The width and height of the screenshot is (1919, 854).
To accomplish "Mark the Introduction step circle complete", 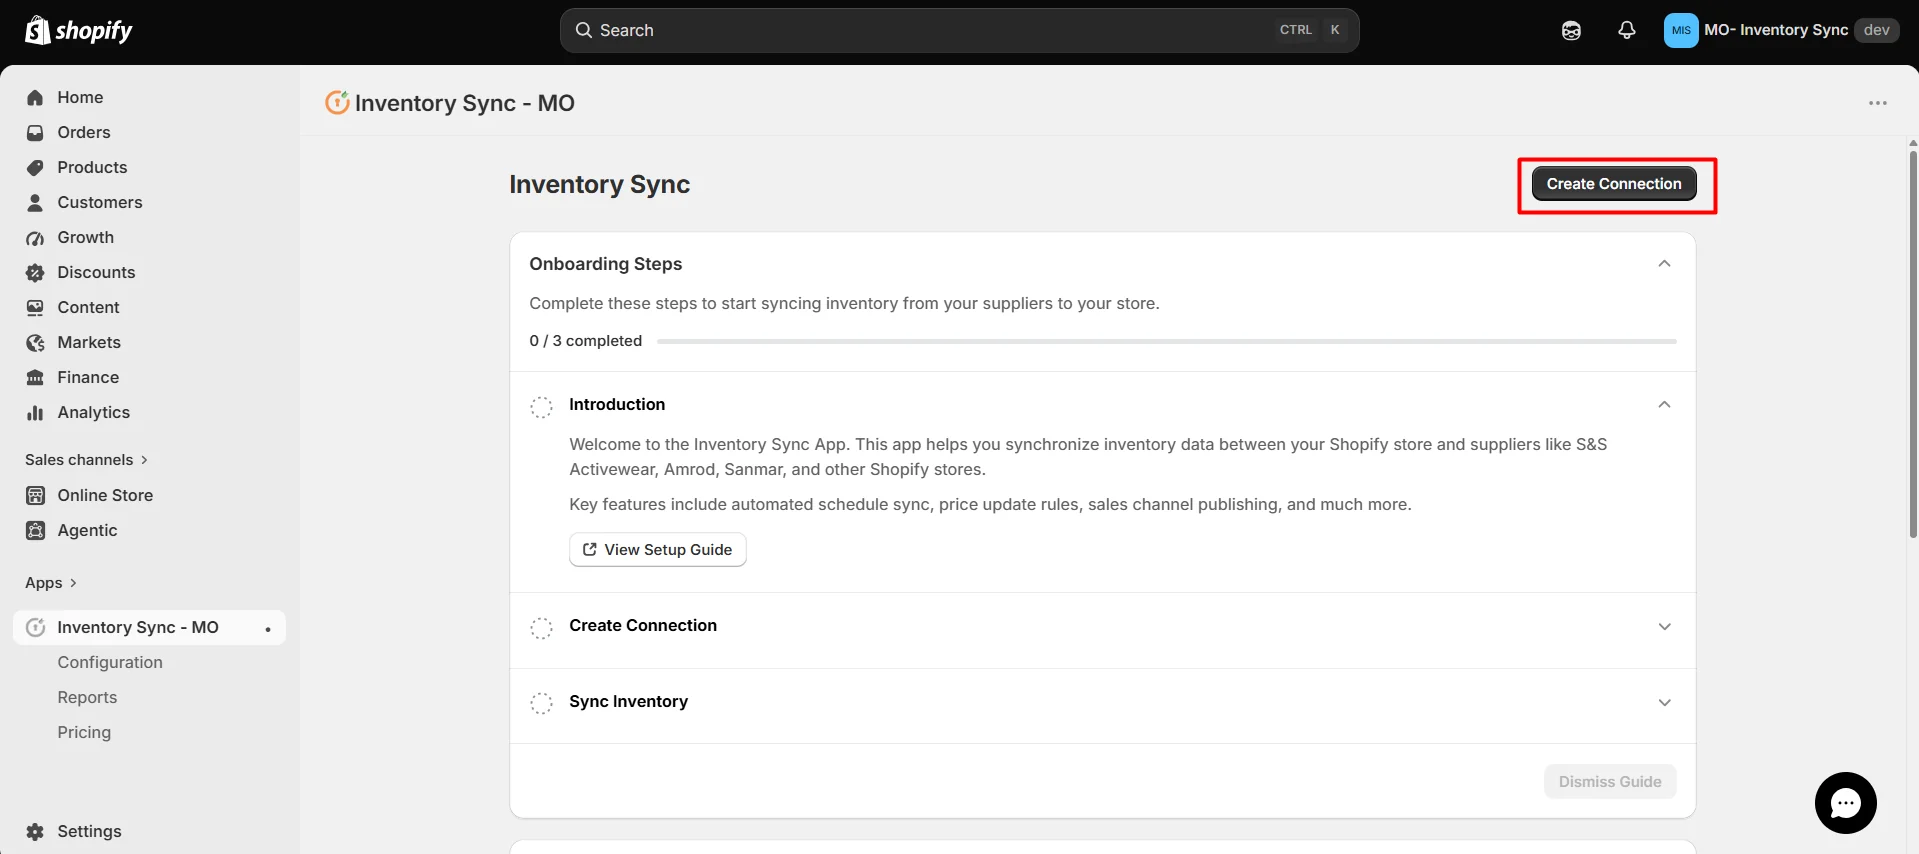I will click(x=541, y=407).
